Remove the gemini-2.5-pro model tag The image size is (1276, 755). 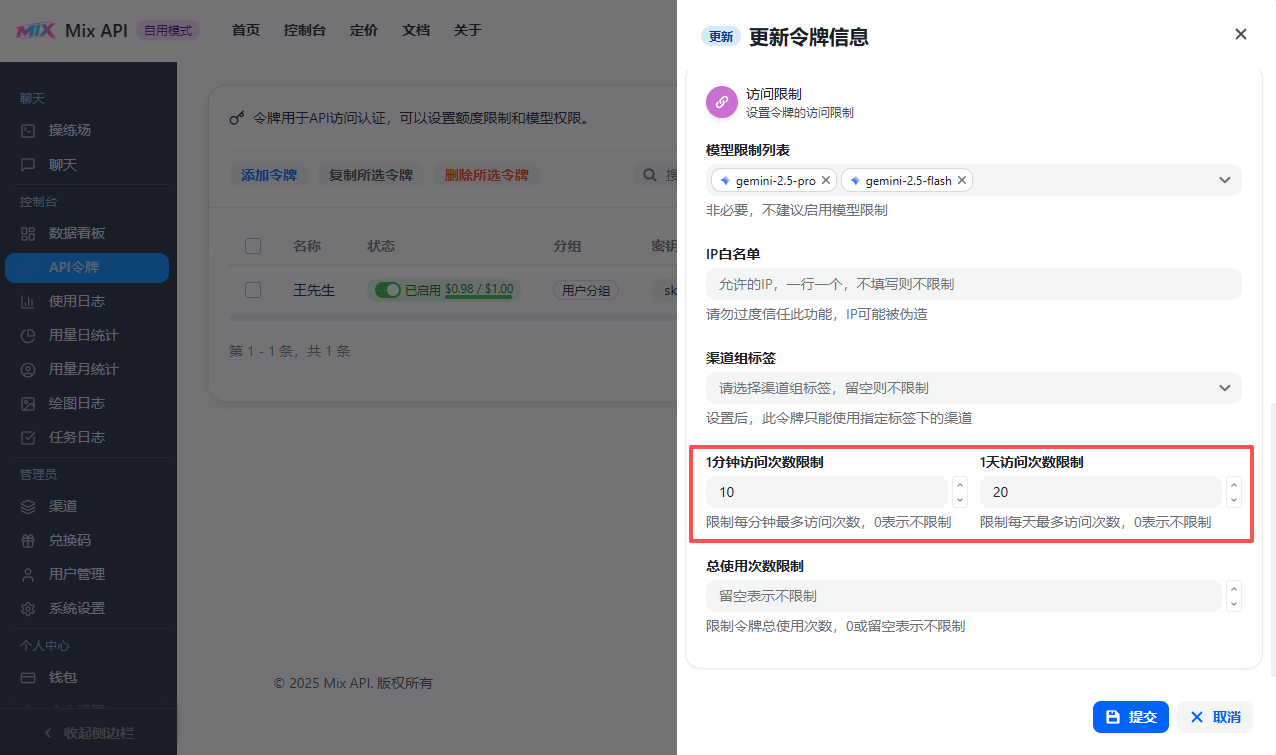[826, 181]
